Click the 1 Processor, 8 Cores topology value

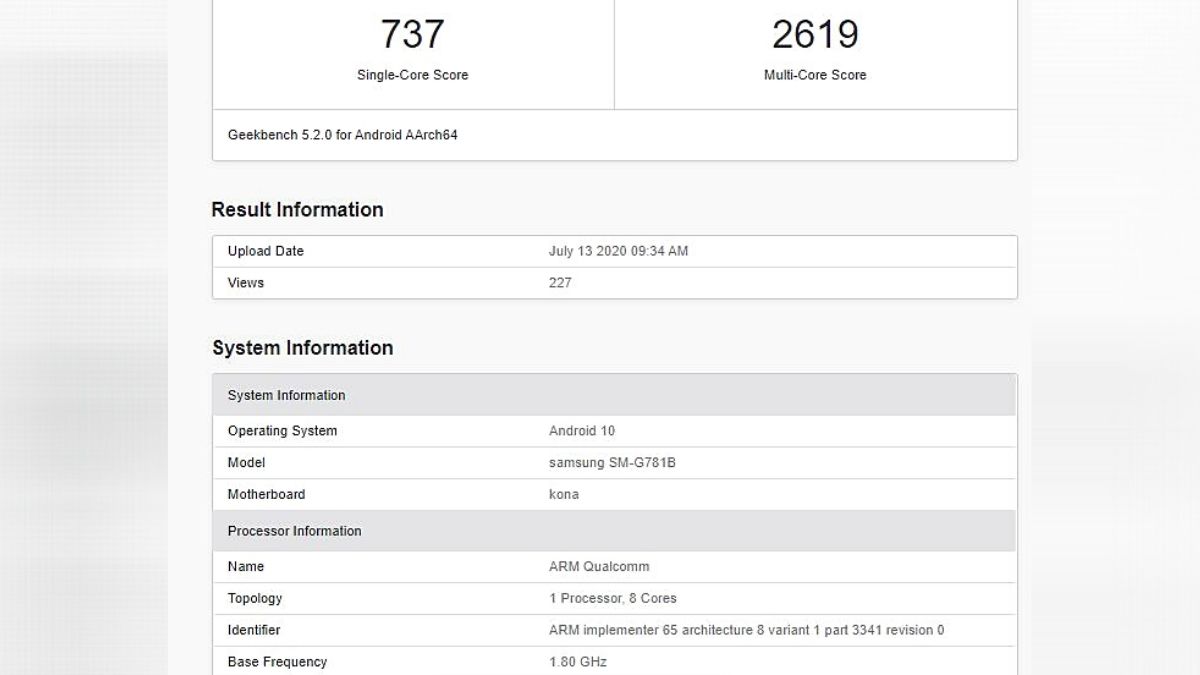click(x=612, y=598)
